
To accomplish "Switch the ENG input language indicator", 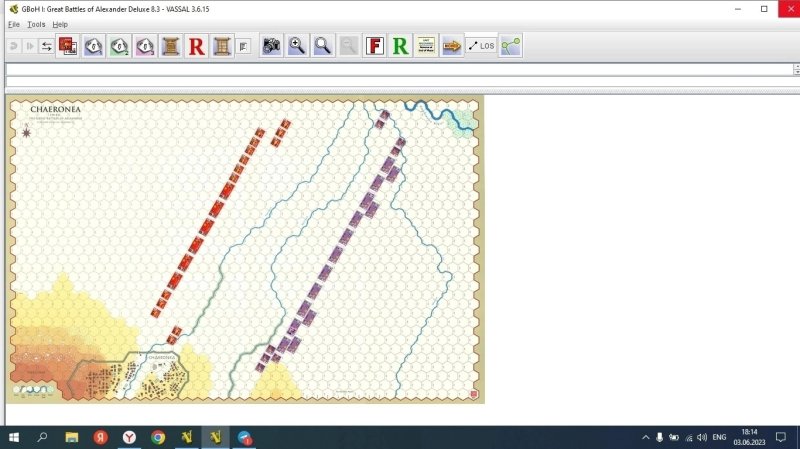I will pyautogui.click(x=719, y=437).
